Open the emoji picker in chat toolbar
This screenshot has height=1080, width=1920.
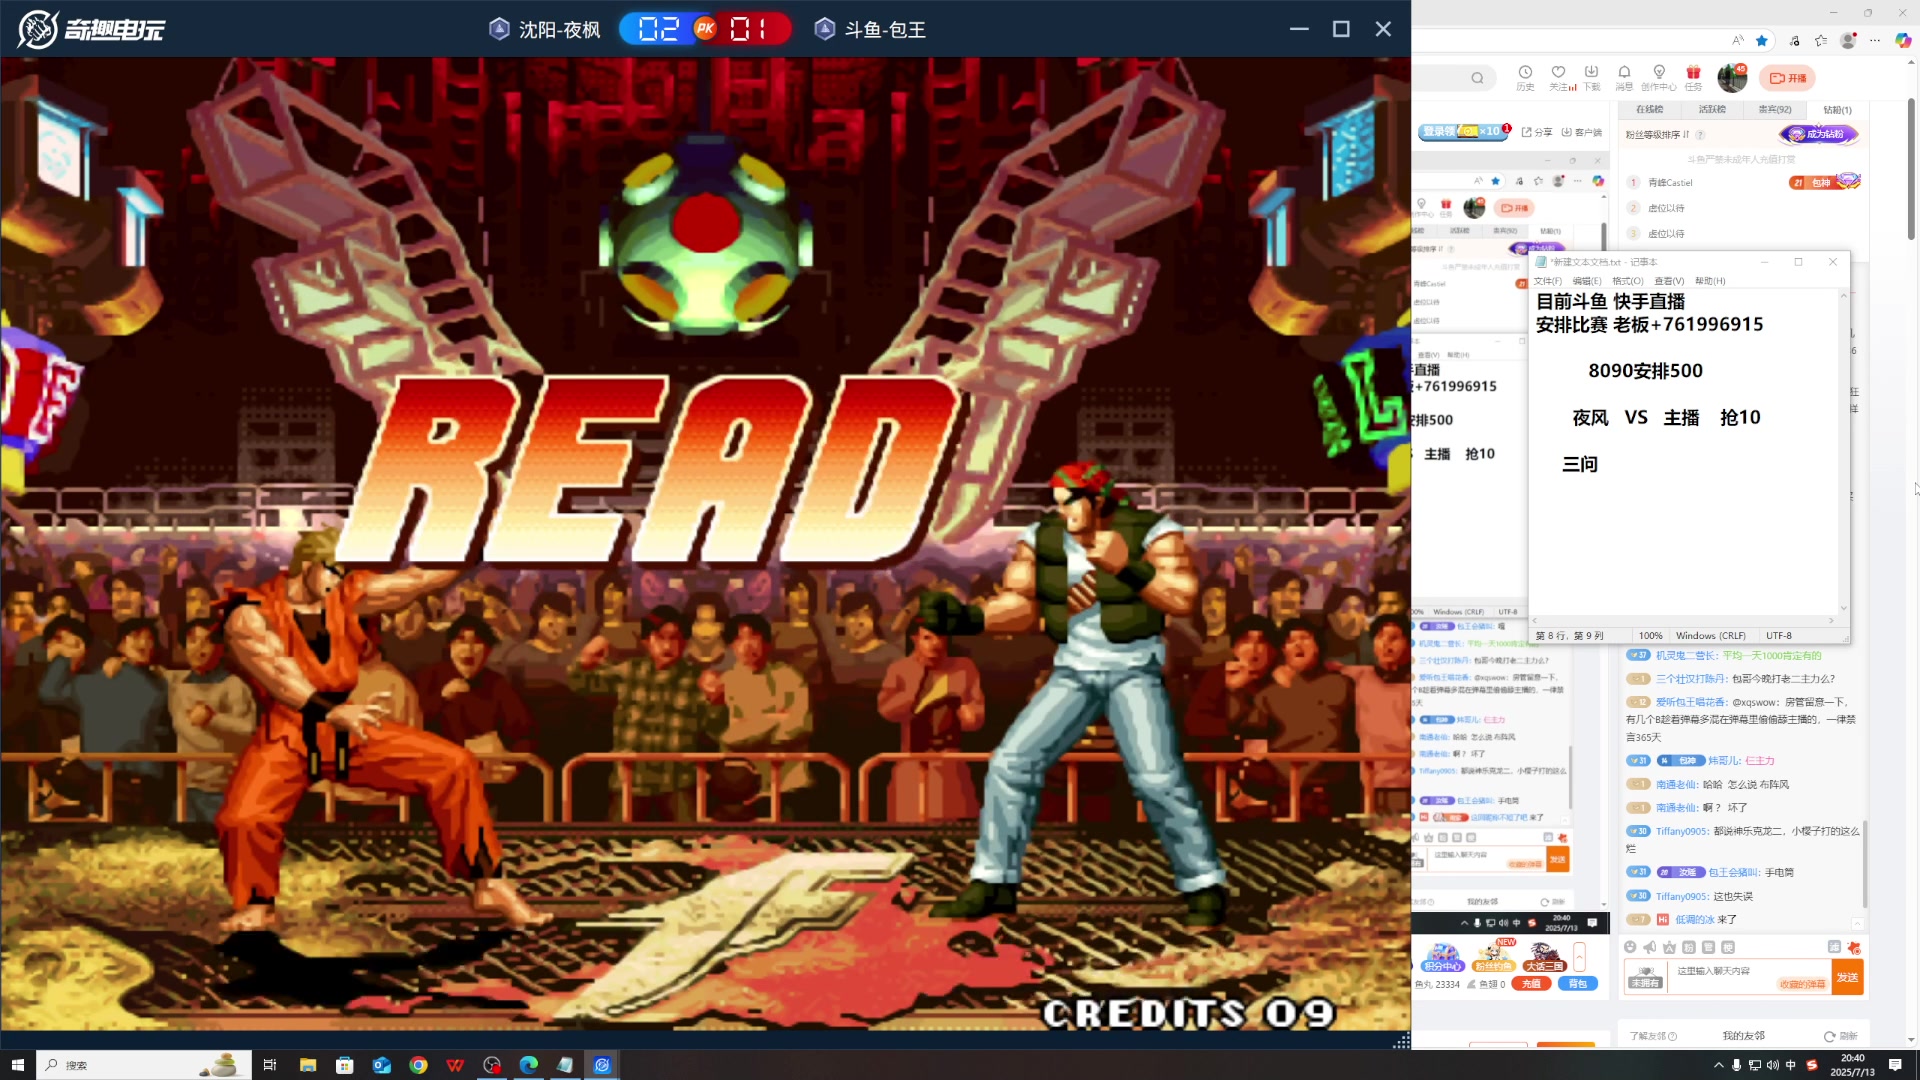1630,947
